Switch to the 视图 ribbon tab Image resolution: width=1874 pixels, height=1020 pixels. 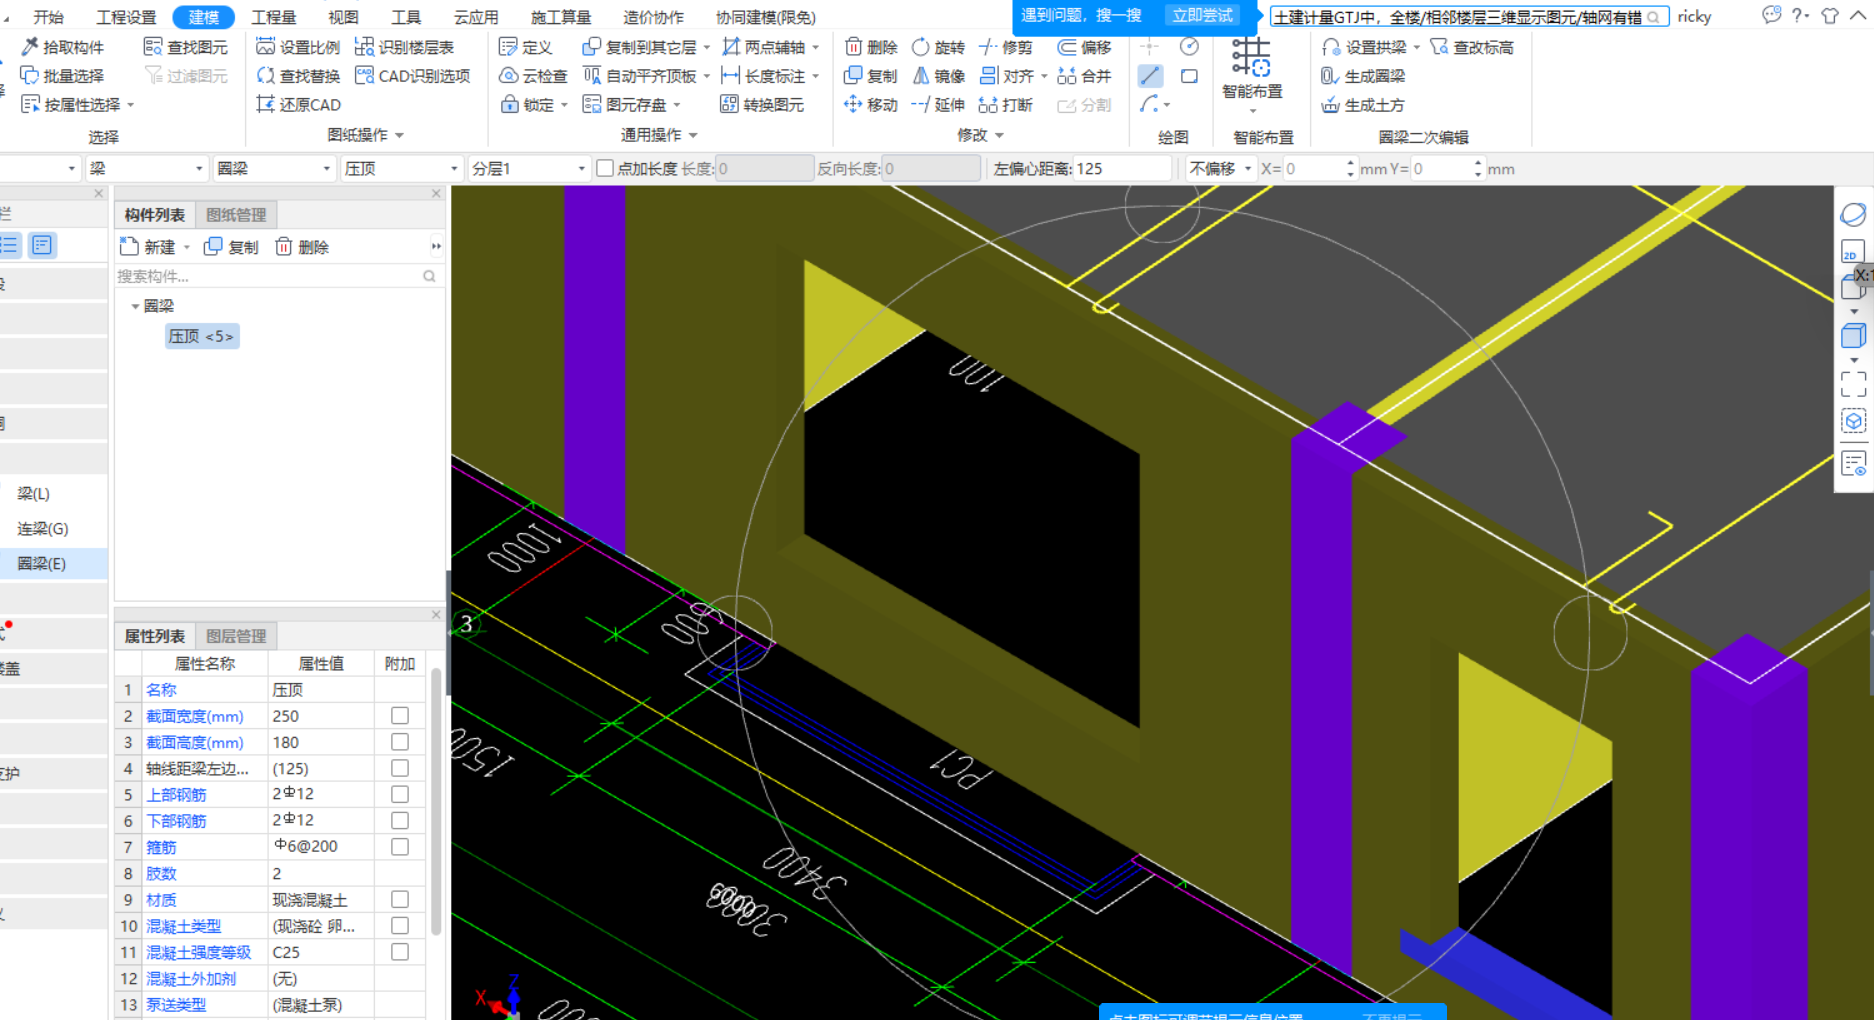(343, 17)
